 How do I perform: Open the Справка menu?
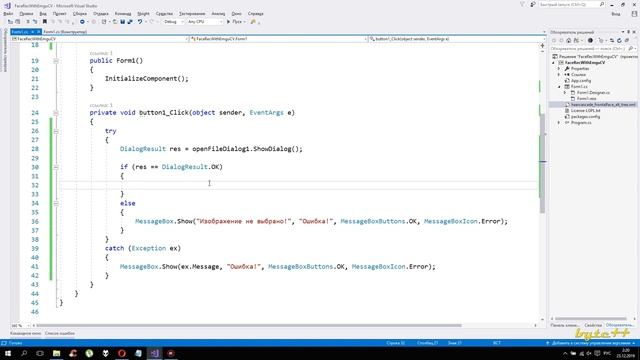click(x=256, y=13)
